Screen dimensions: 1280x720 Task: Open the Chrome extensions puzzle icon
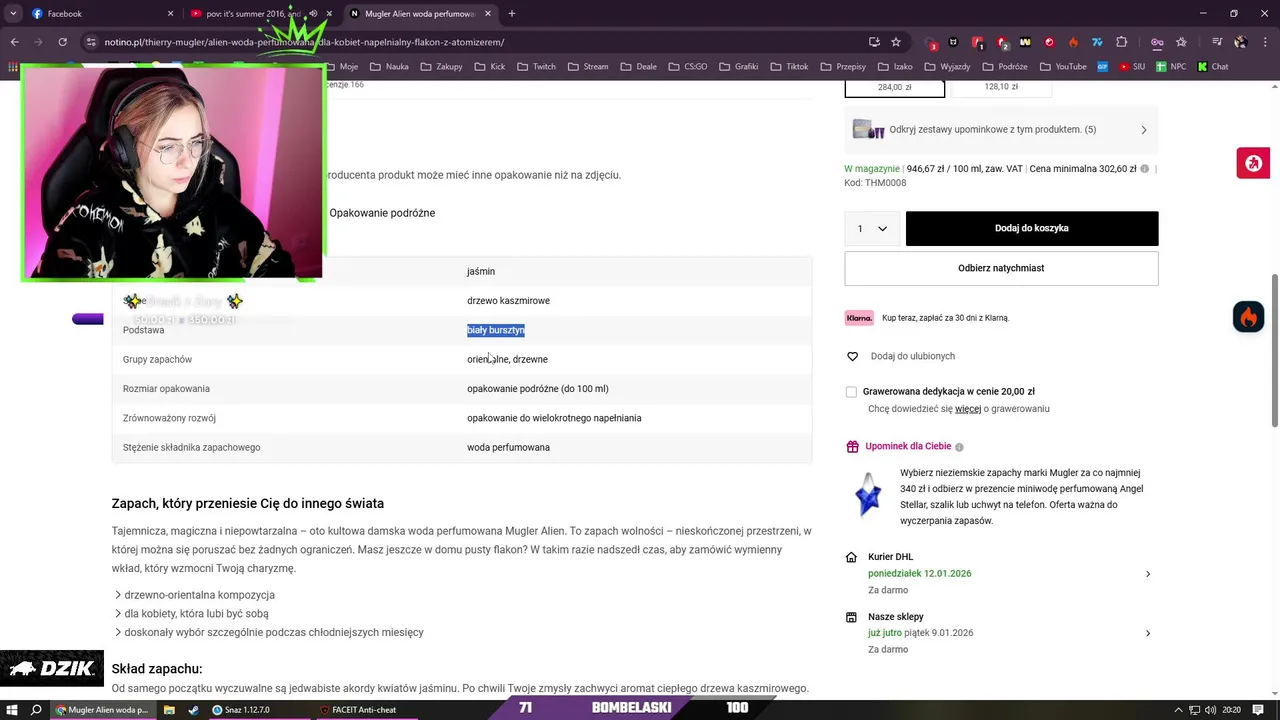1121,42
